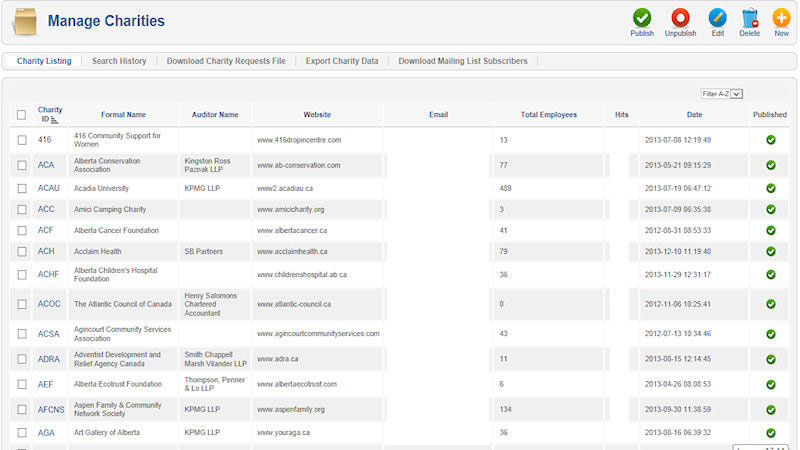
Task: Tick the ACAU row checkbox
Action: point(22,188)
